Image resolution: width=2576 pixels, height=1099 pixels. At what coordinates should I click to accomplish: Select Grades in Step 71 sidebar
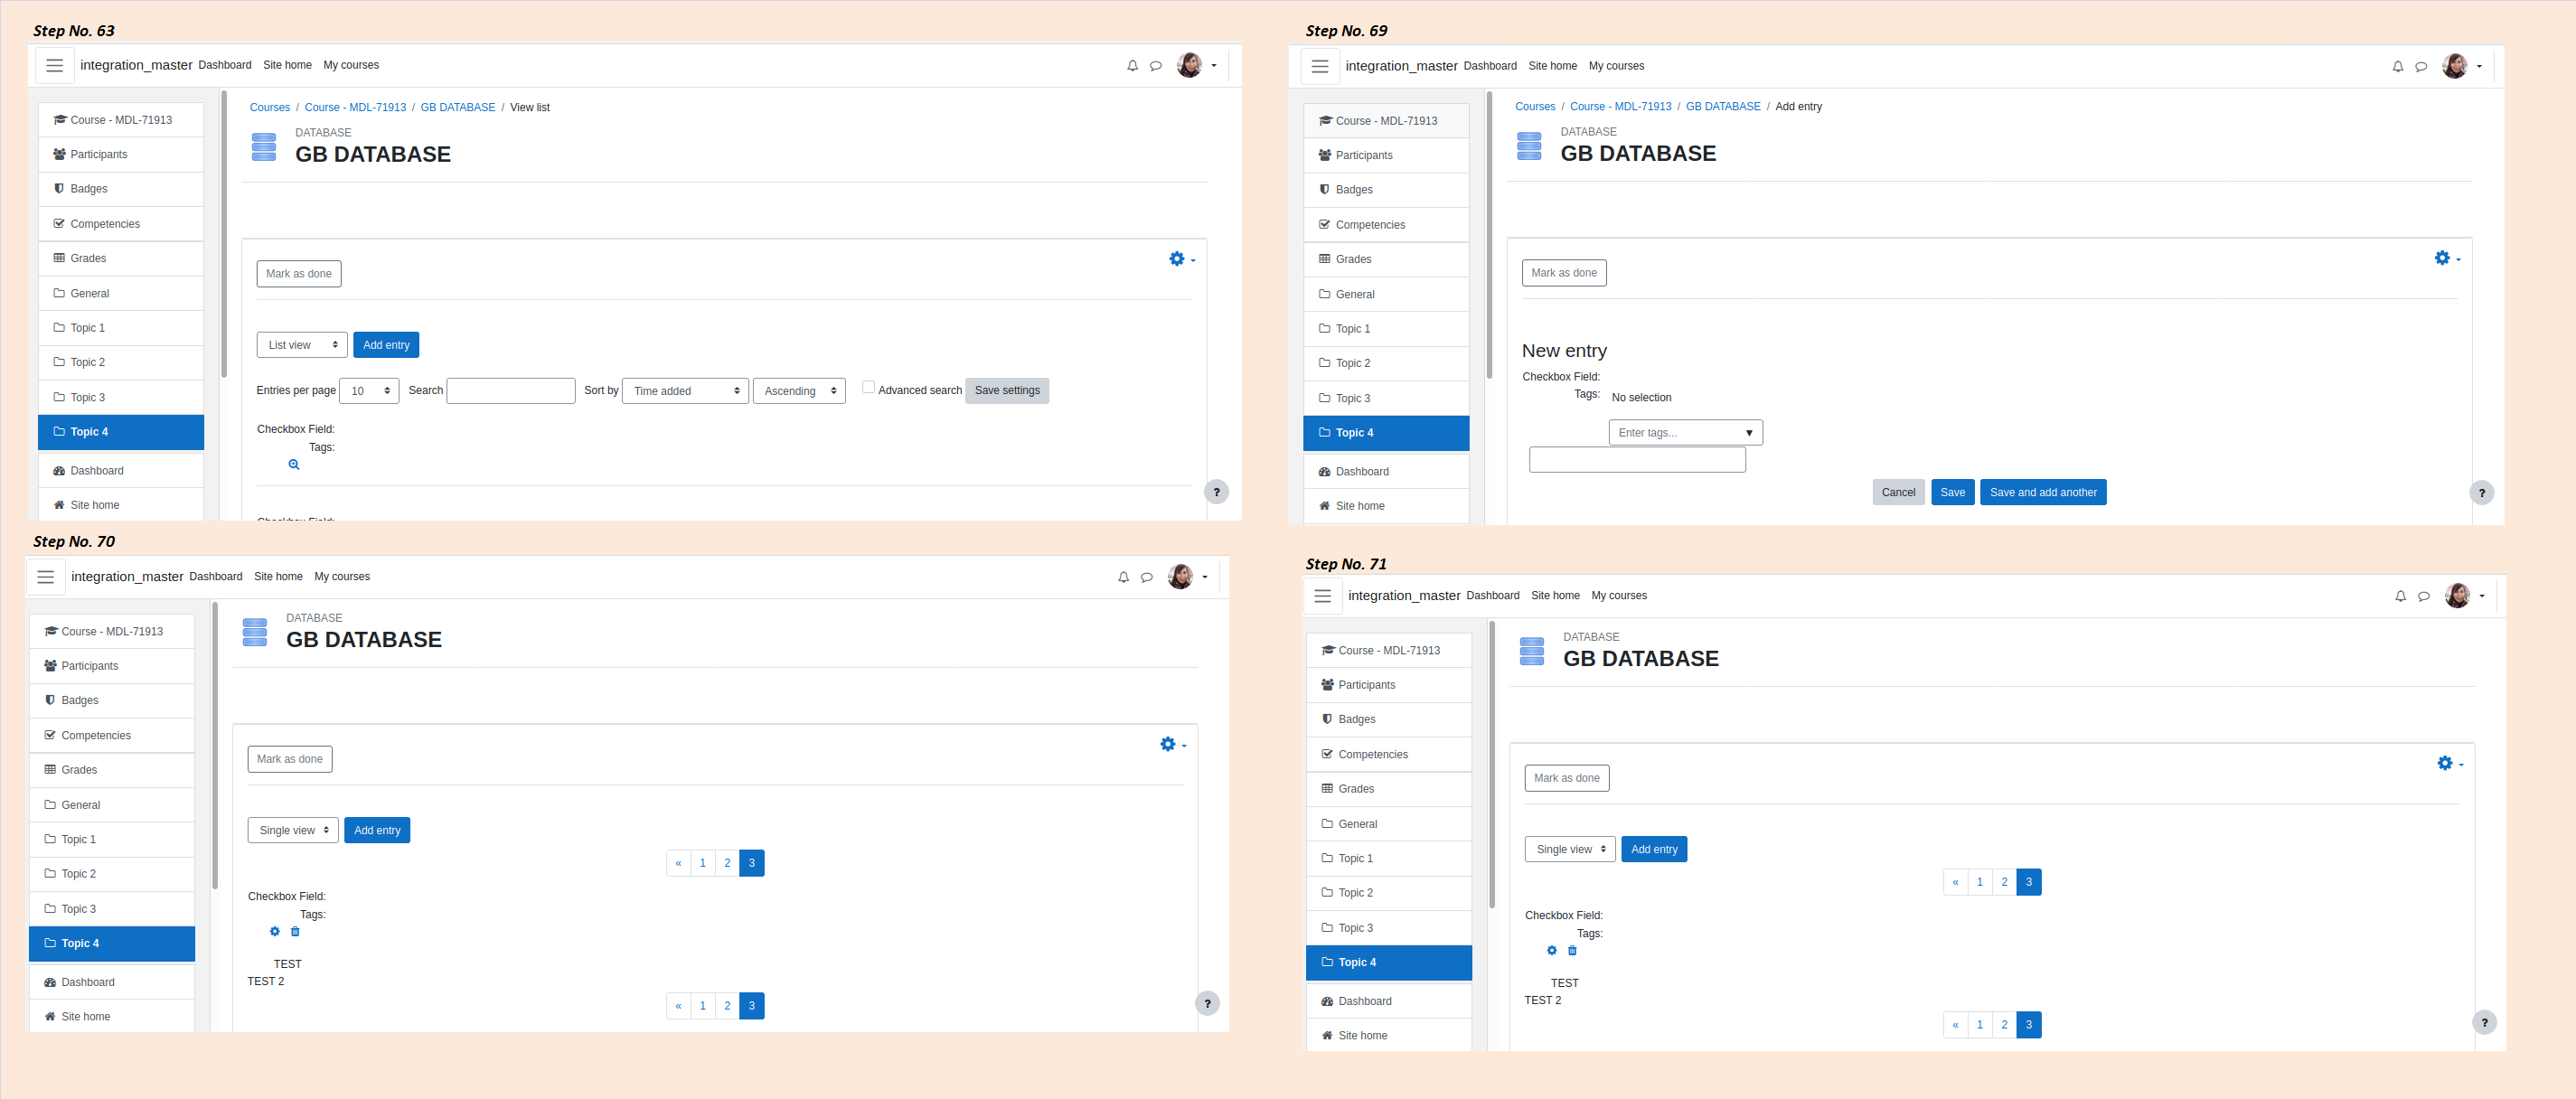click(1389, 789)
